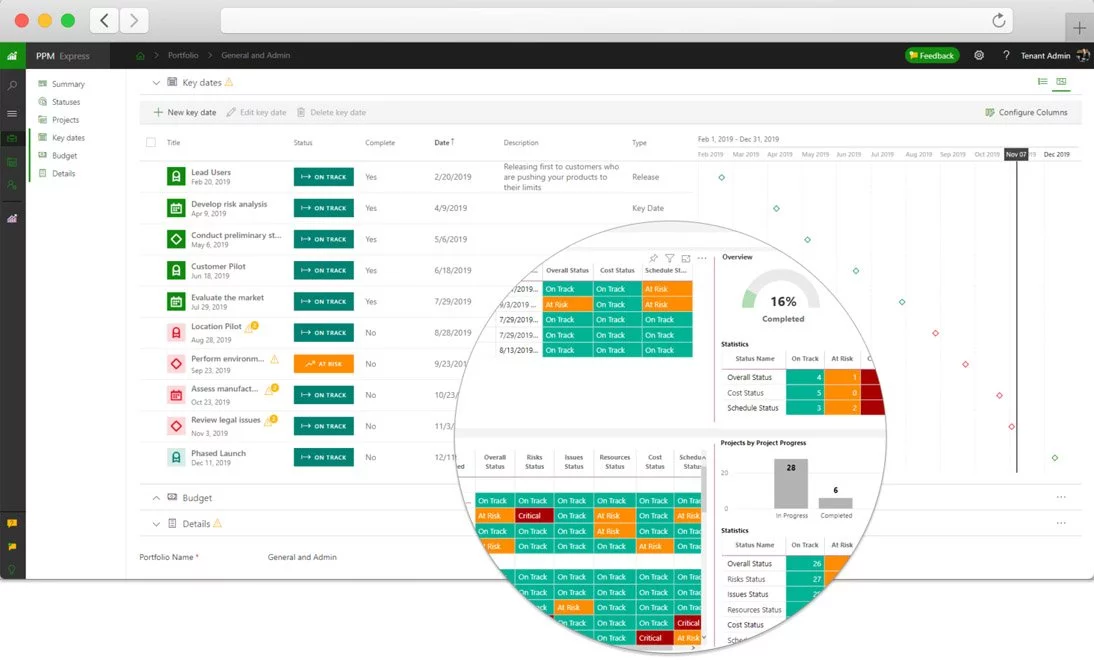Click the New key date button
The height and width of the screenshot is (660, 1094).
(x=185, y=112)
